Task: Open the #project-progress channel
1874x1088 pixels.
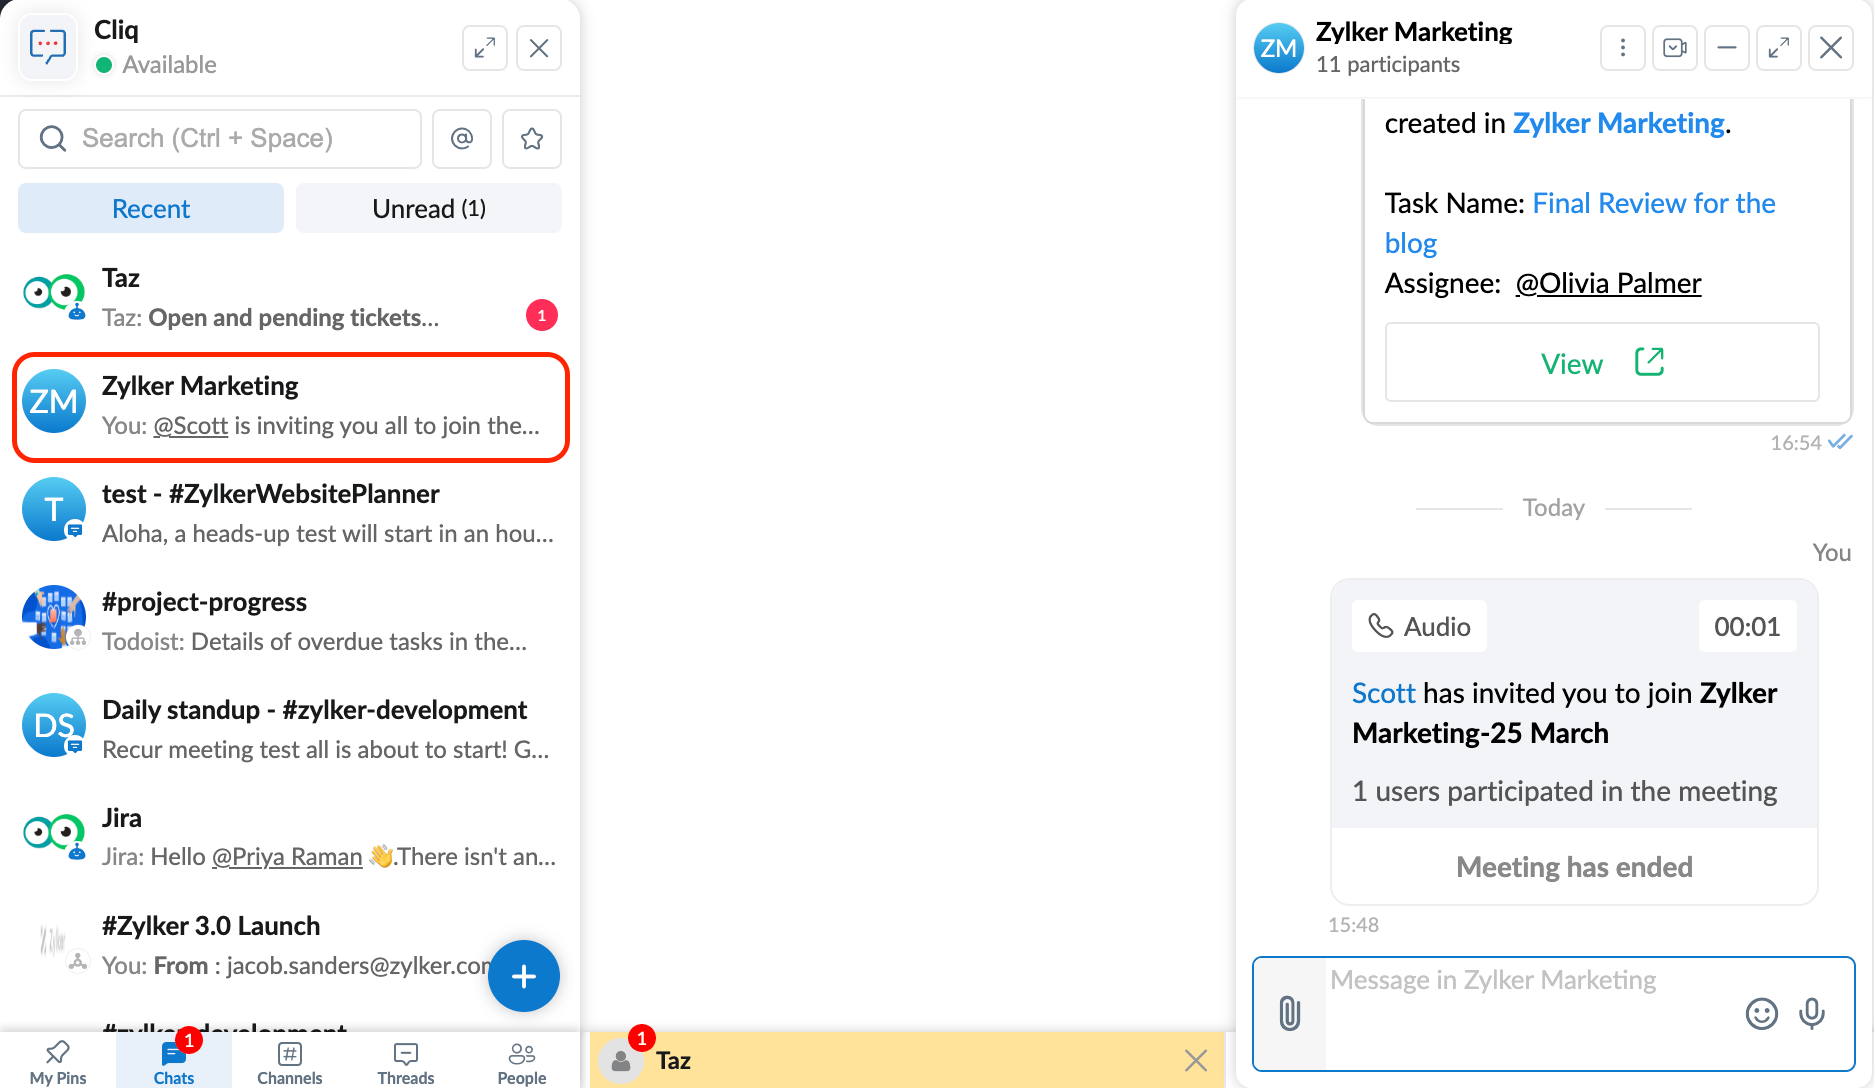Action: pos(290,622)
